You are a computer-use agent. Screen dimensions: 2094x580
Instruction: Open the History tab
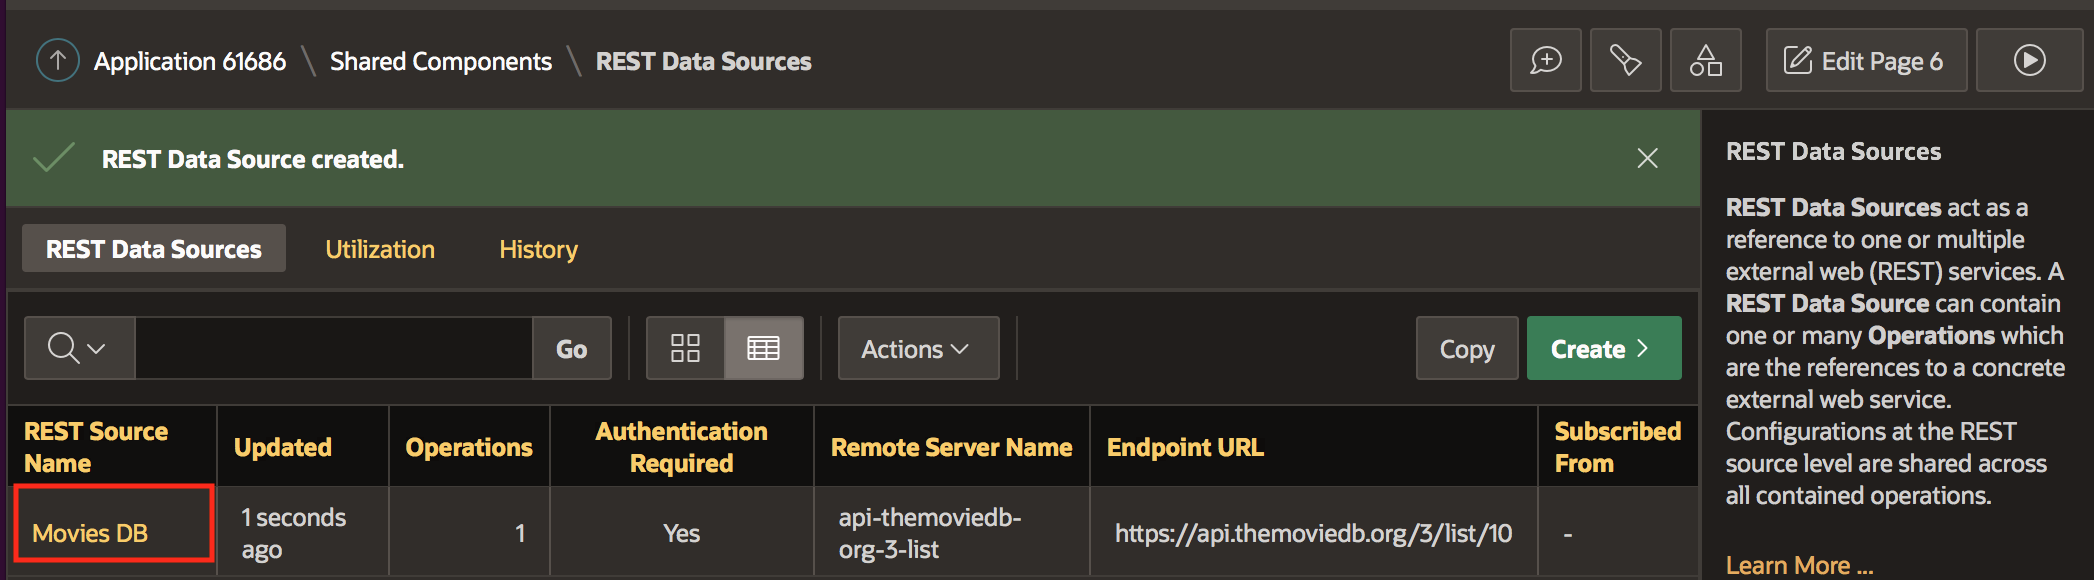tap(538, 249)
